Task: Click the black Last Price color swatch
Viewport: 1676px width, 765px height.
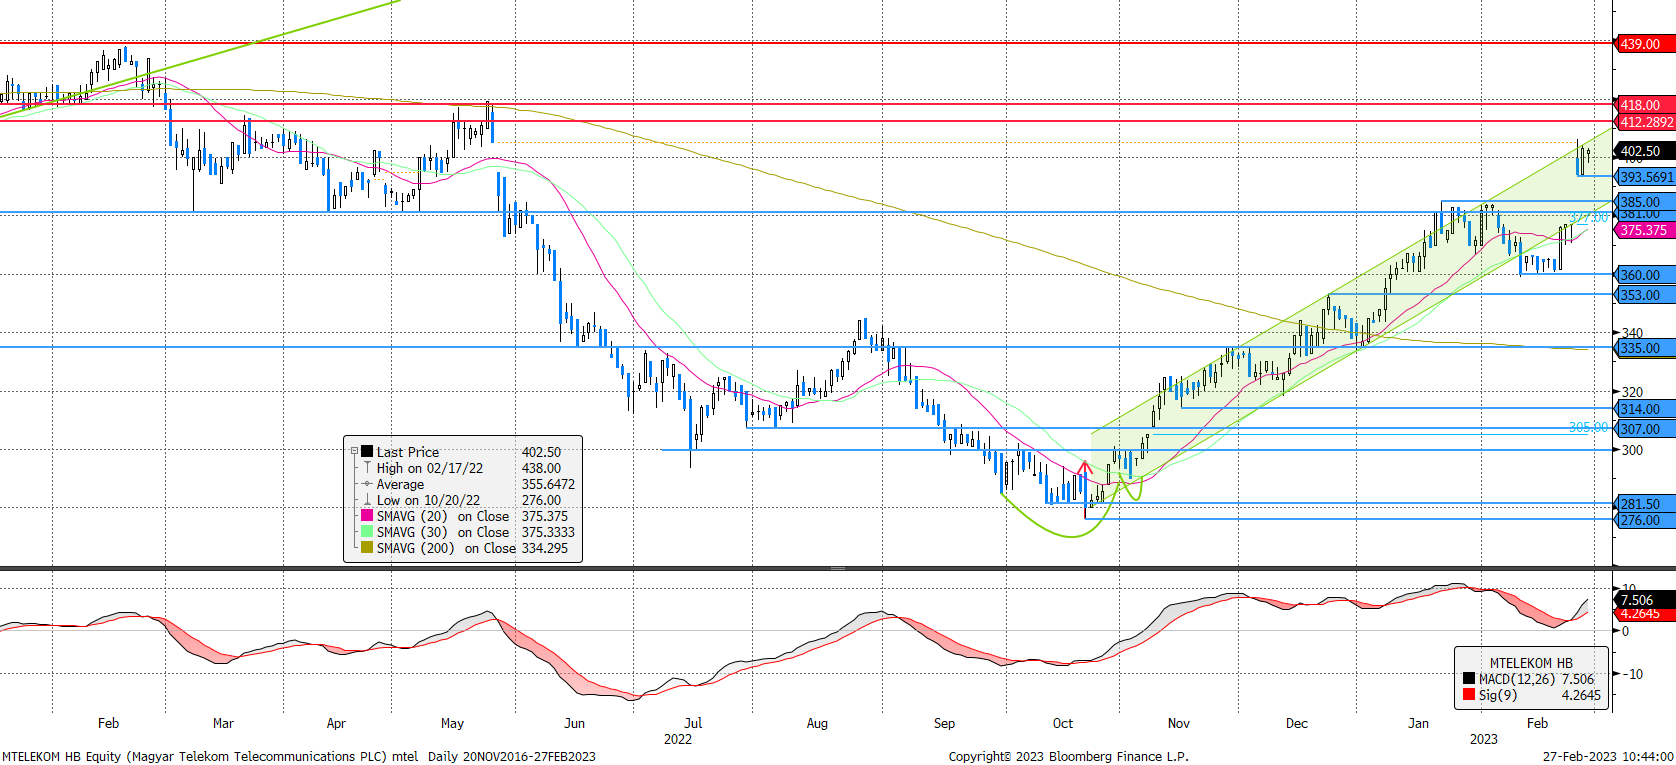Action: (x=367, y=452)
